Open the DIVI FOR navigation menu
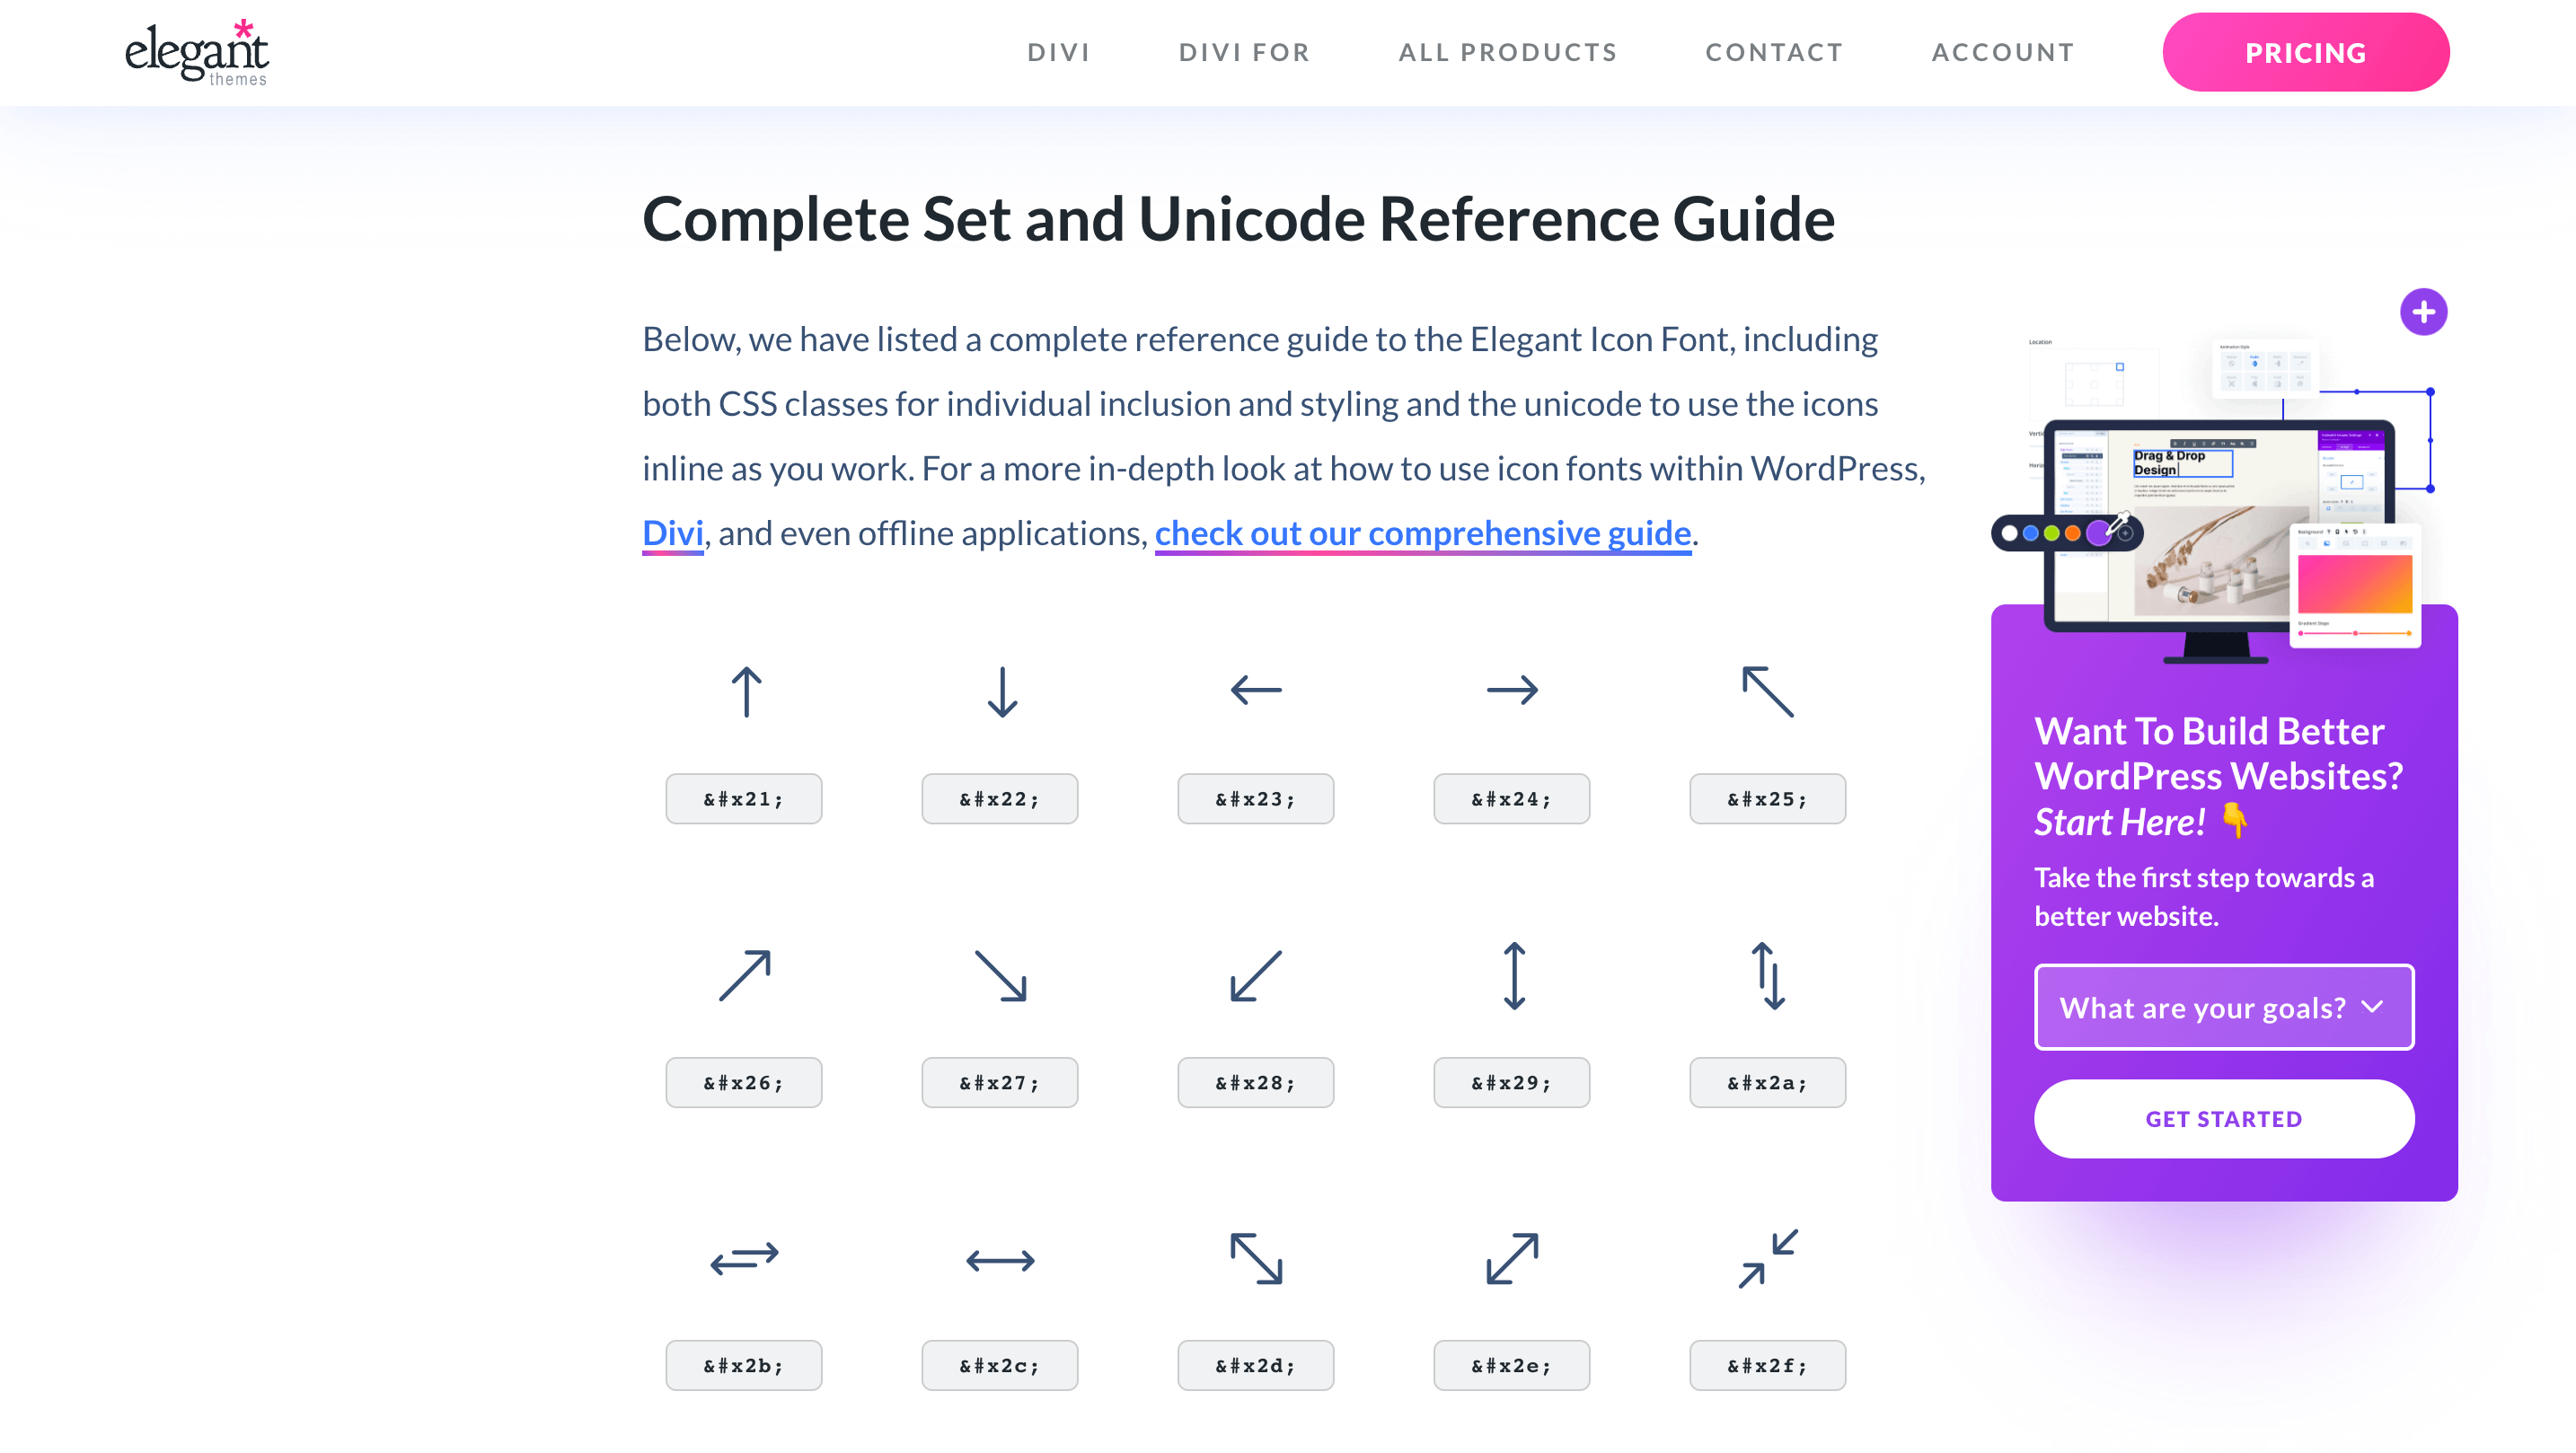2576x1453 pixels. 1246,53
